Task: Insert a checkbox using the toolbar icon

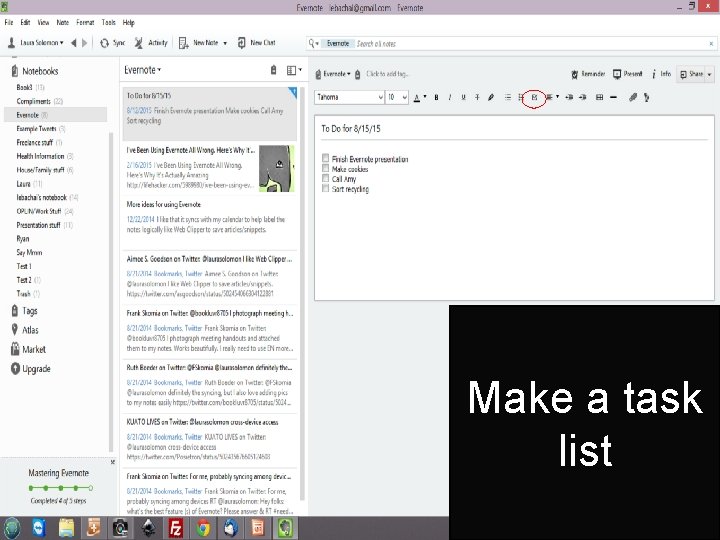Action: pyautogui.click(x=534, y=97)
